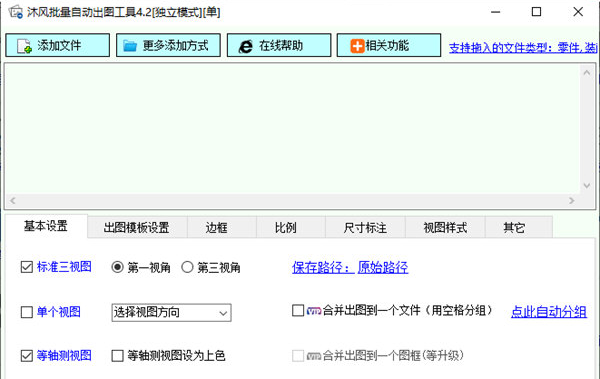Close the 沐风批量自动出图工具 window
The height and width of the screenshot is (379, 600).
coord(578,12)
